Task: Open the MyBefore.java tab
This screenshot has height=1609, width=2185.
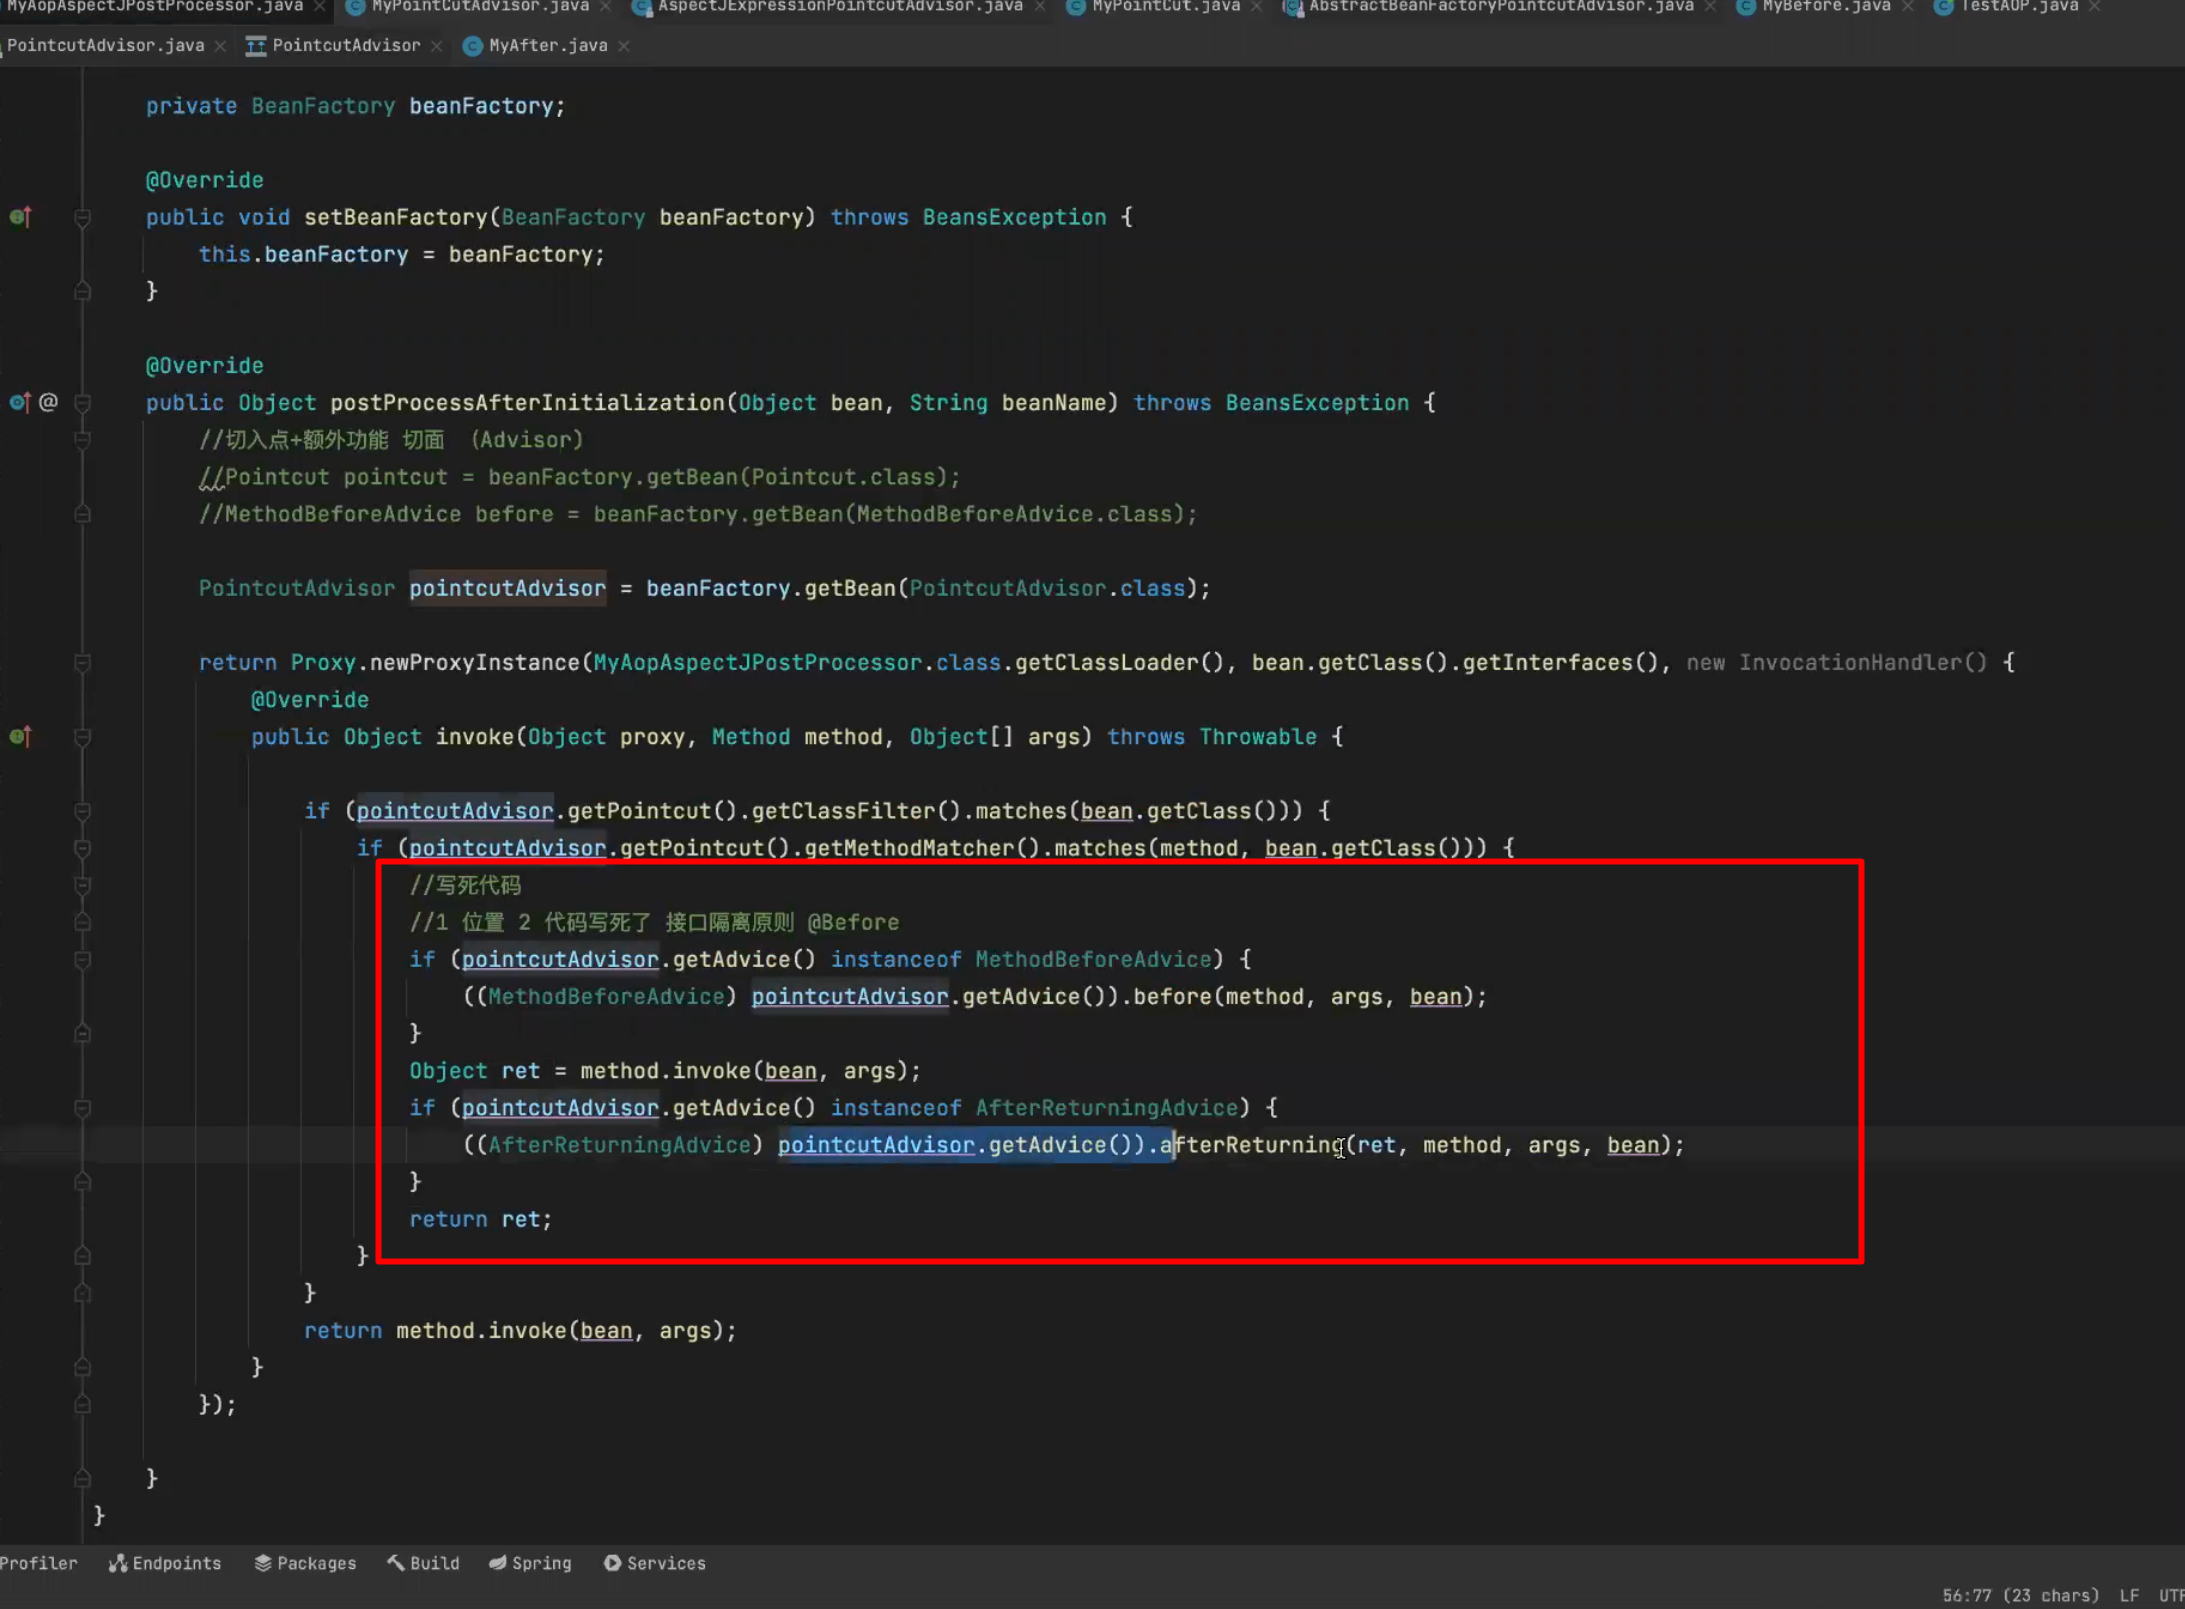Action: click(x=1825, y=7)
